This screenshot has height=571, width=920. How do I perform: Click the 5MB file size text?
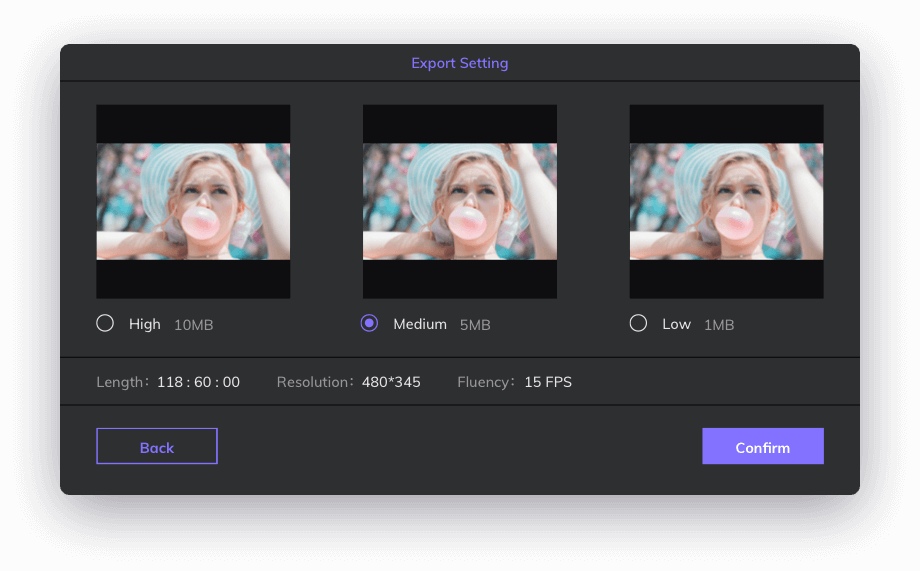(x=475, y=325)
